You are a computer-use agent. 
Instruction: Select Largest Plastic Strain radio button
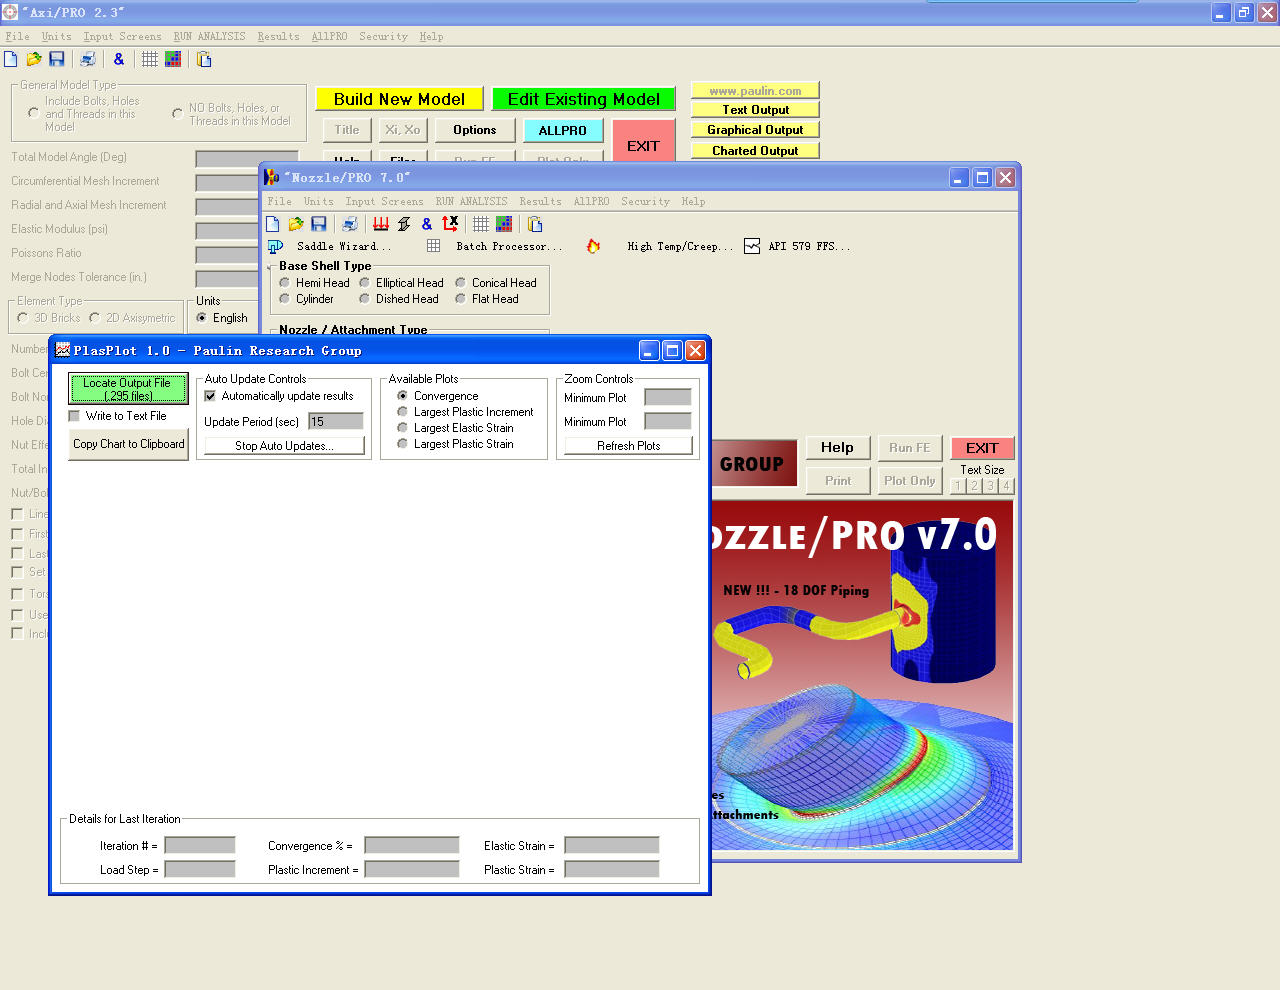click(402, 444)
